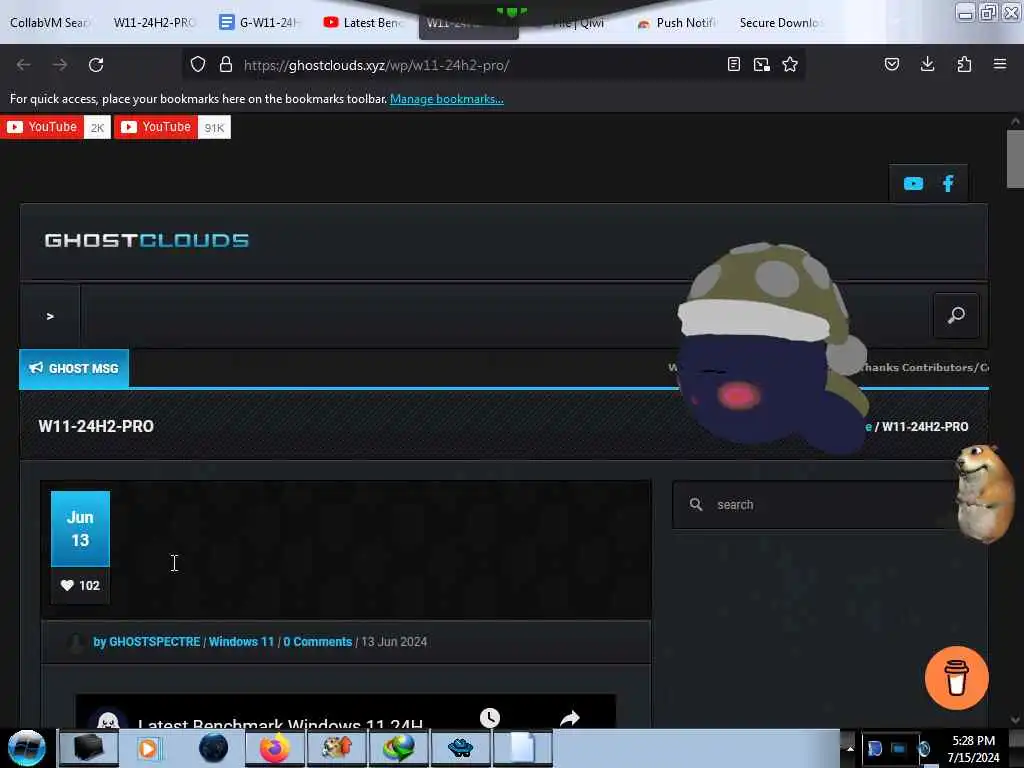Open picture-in-picture icon in address bar
The height and width of the screenshot is (768, 1024).
point(761,64)
